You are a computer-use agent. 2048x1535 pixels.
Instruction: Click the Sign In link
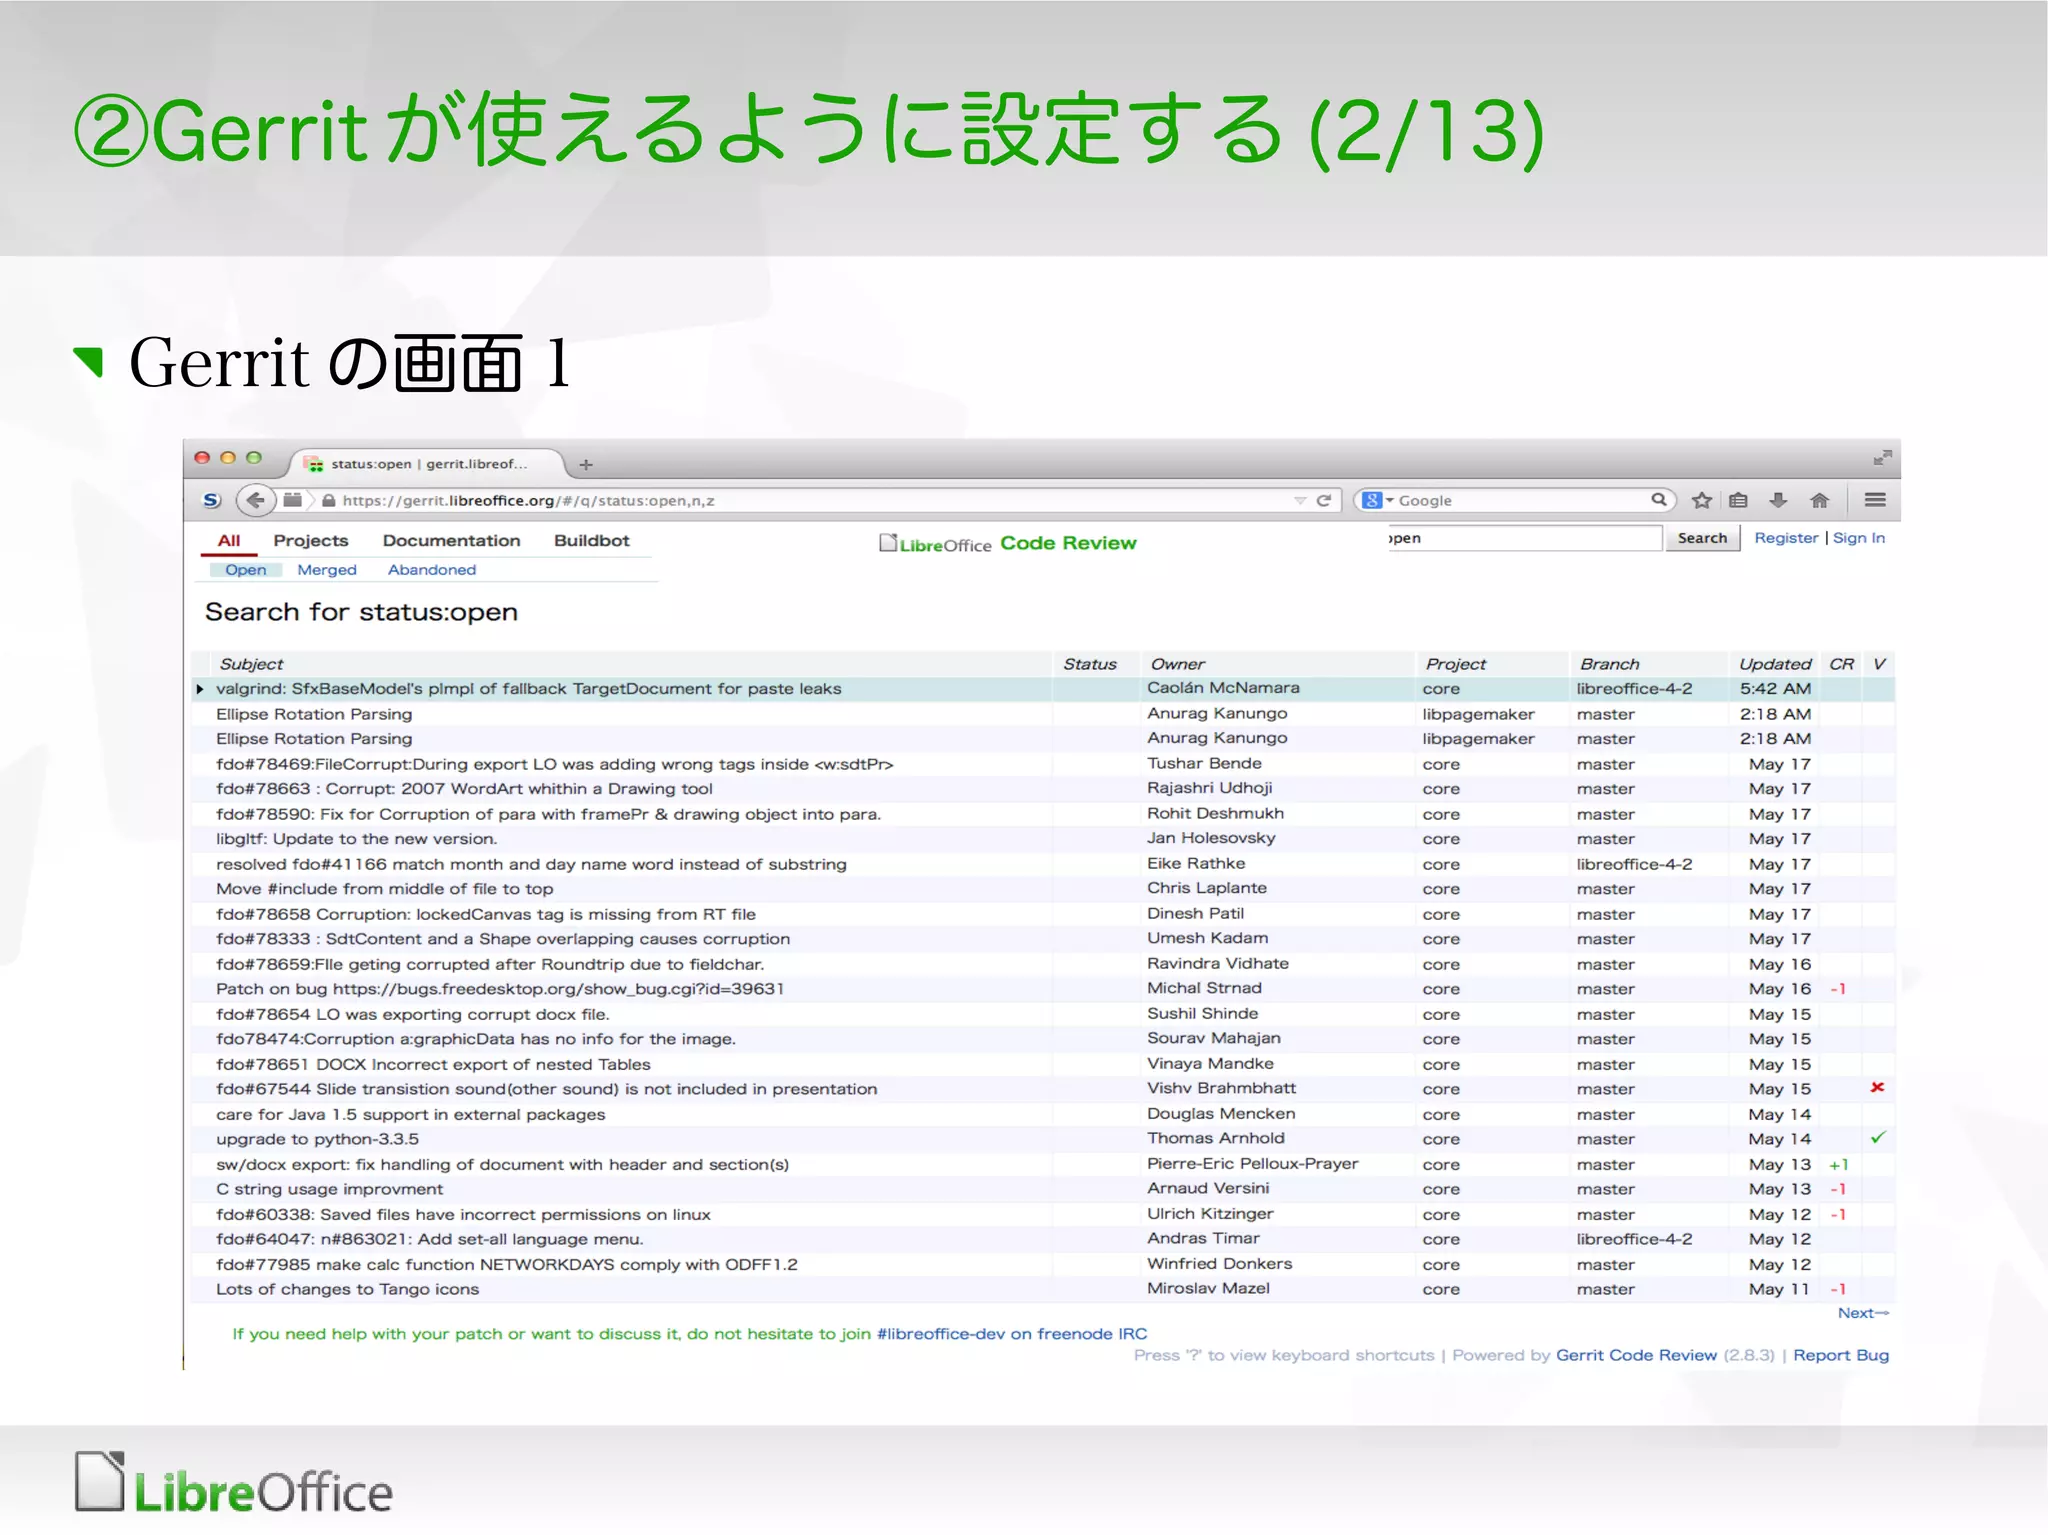click(1859, 538)
